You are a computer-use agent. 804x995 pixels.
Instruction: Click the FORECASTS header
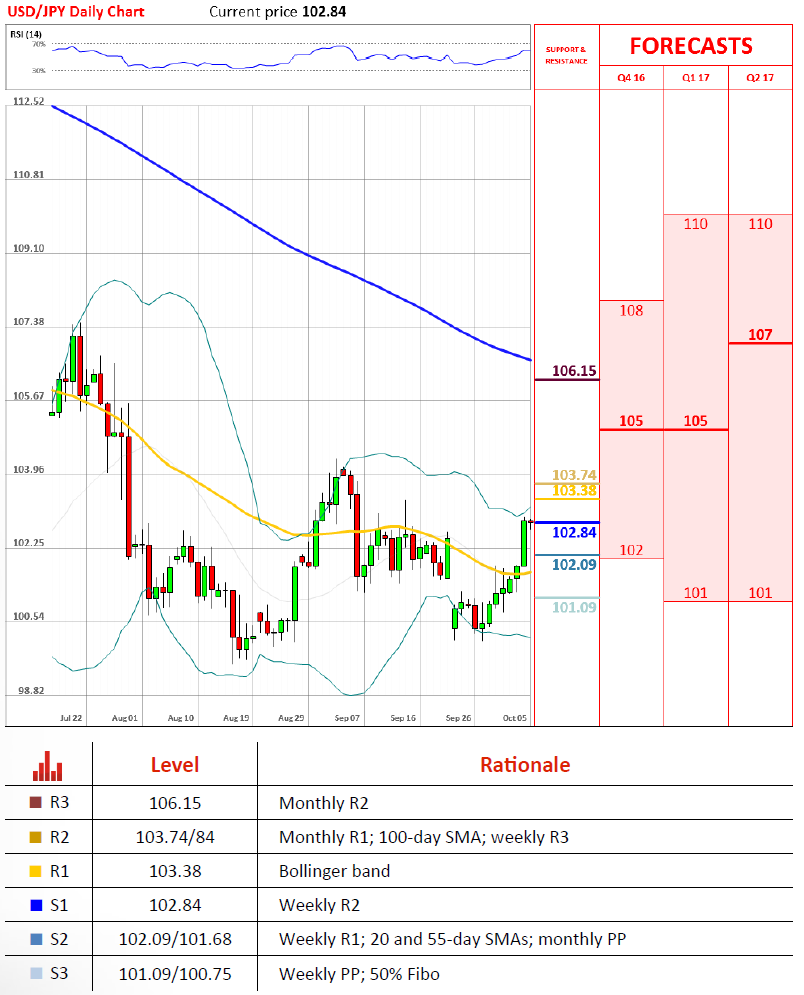(x=691, y=46)
